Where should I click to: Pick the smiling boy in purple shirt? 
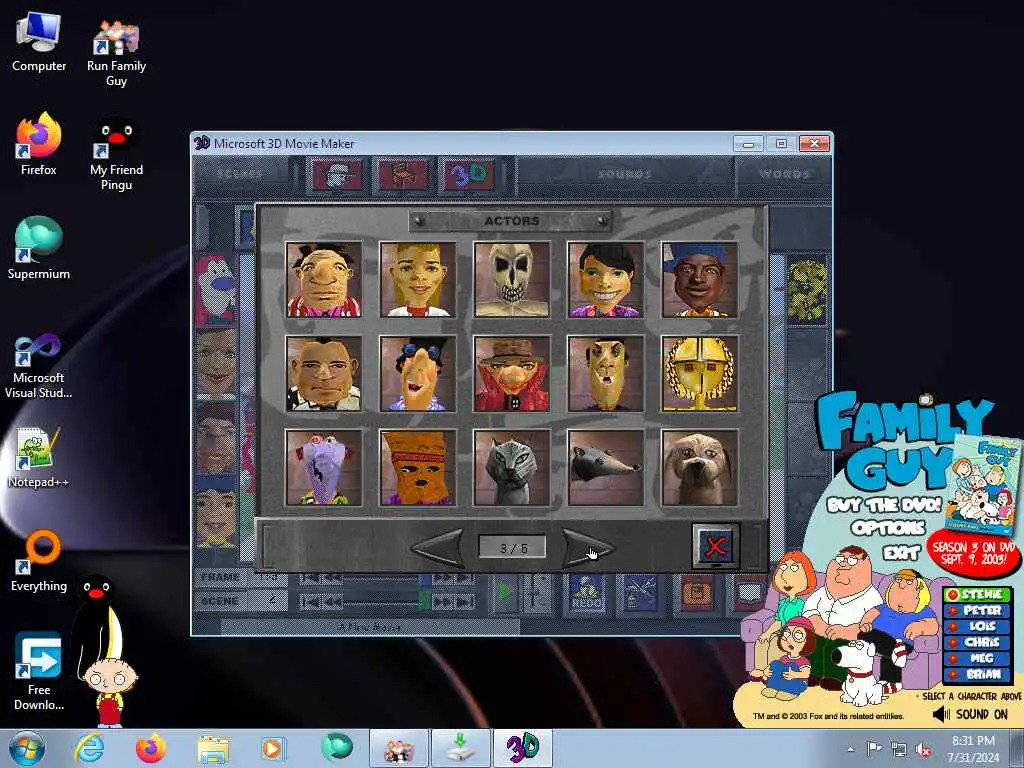click(x=606, y=280)
